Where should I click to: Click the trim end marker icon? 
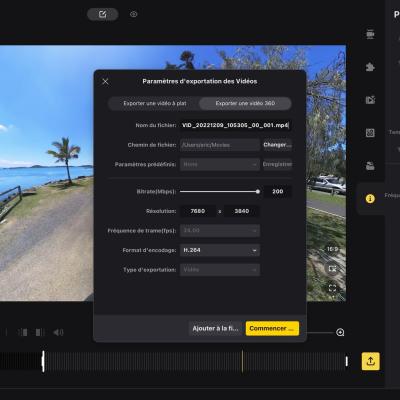tap(40, 332)
